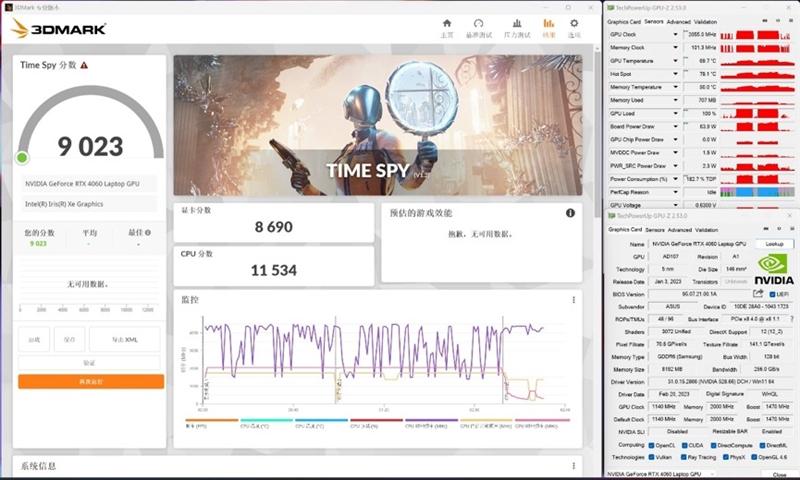Select Advanced tab in the GPU-Z Graphics Card window
The image size is (800, 480).
pos(680,230)
